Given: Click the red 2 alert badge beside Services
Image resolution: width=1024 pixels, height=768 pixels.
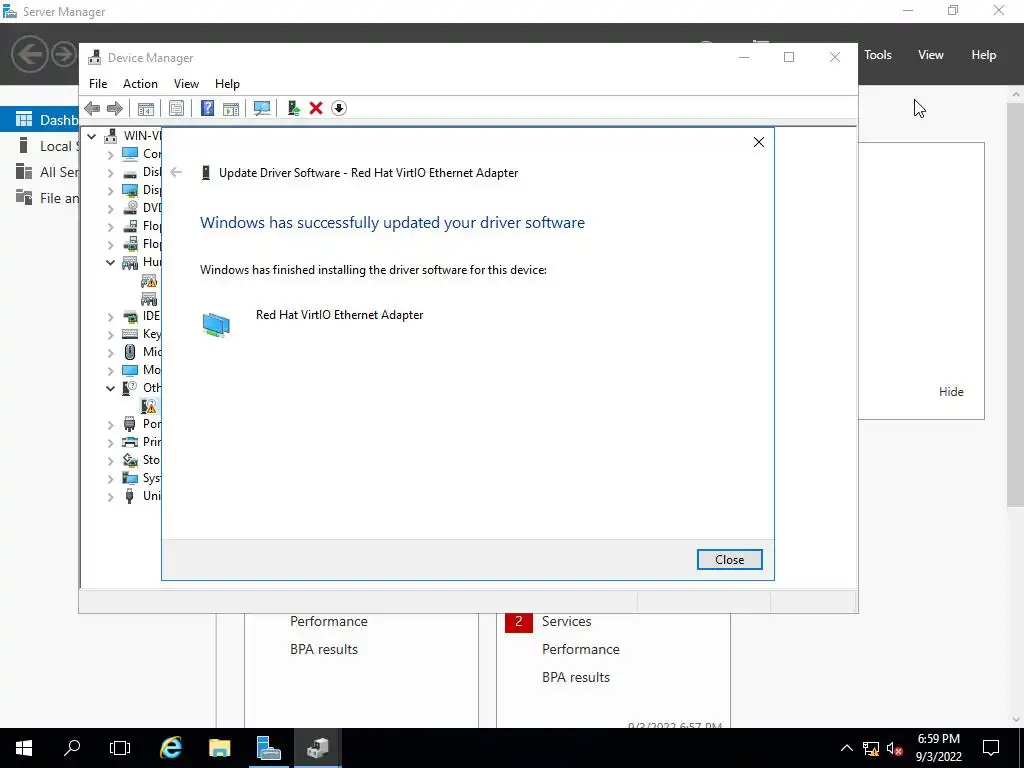Looking at the screenshot, I should [519, 622].
